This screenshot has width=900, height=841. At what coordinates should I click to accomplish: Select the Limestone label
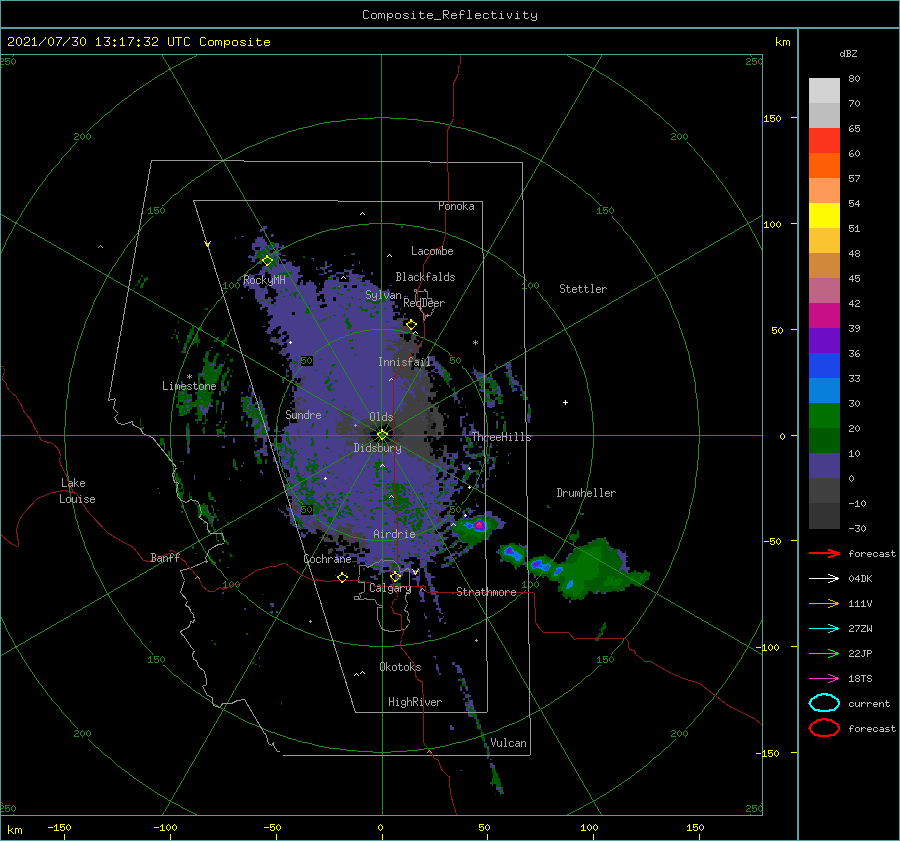tap(189, 386)
